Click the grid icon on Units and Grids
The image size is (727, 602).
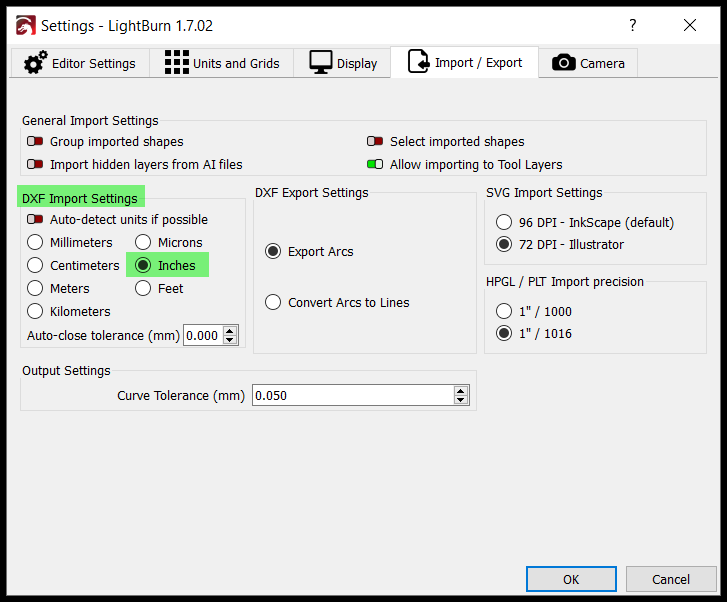tap(177, 63)
